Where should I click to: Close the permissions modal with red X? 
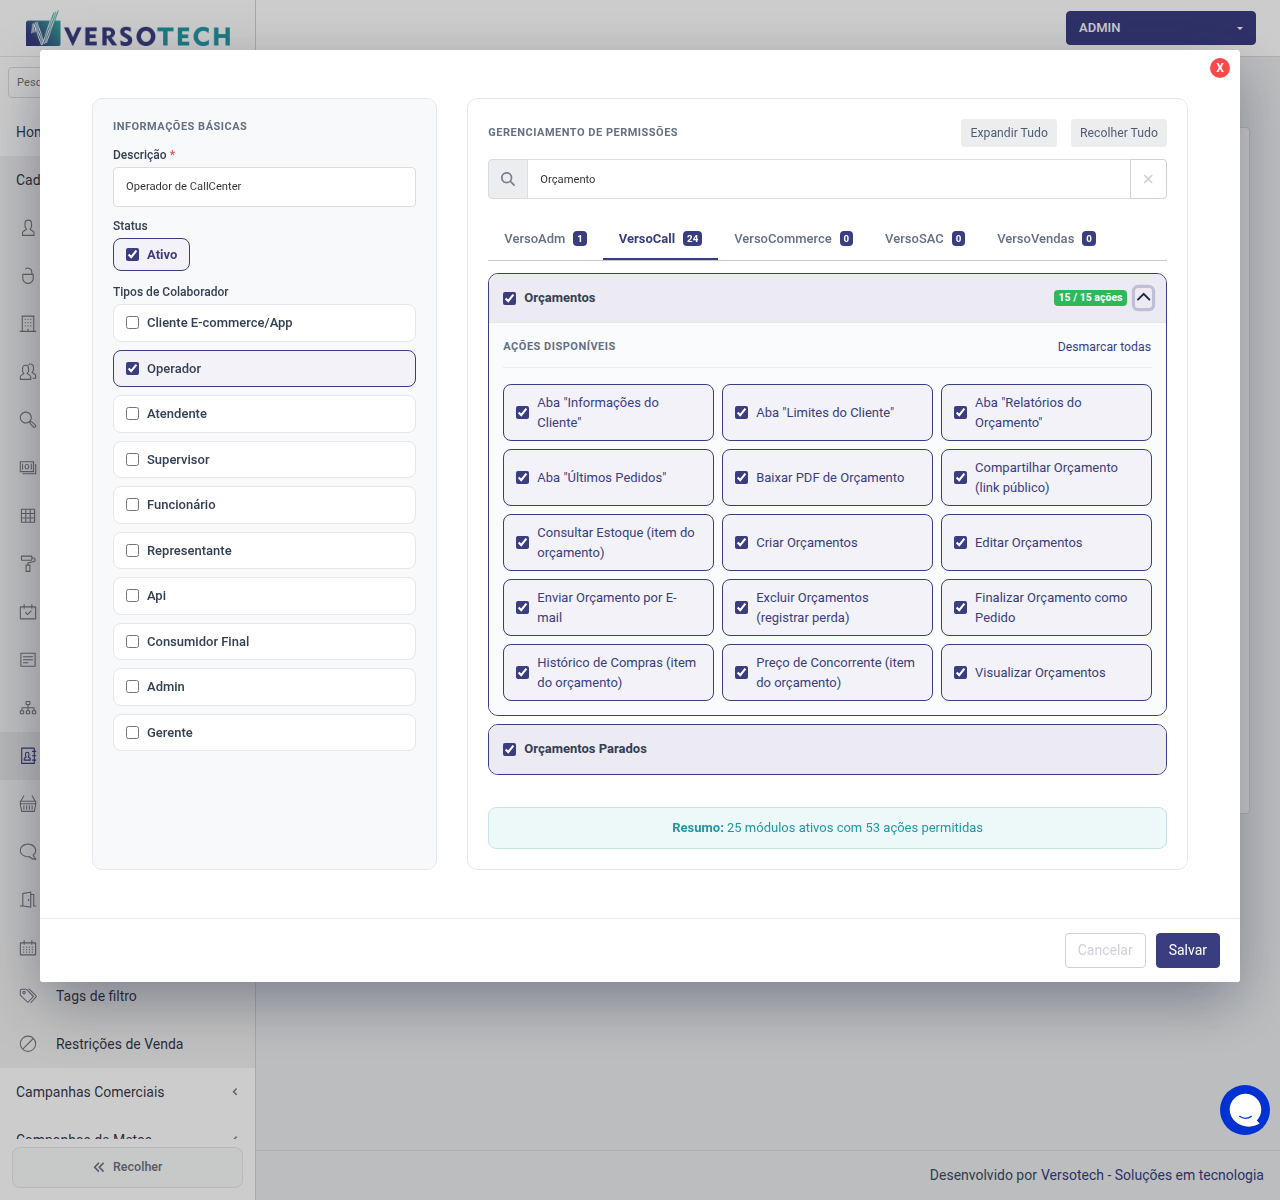point(1219,68)
